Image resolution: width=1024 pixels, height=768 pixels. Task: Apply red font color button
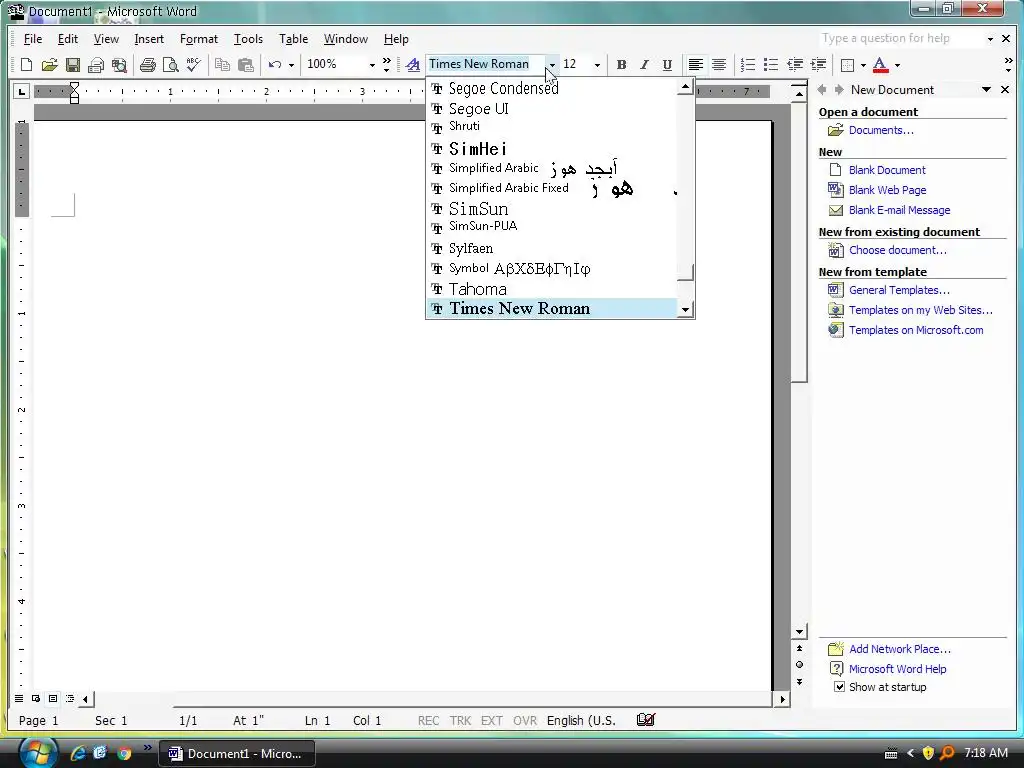coord(880,65)
